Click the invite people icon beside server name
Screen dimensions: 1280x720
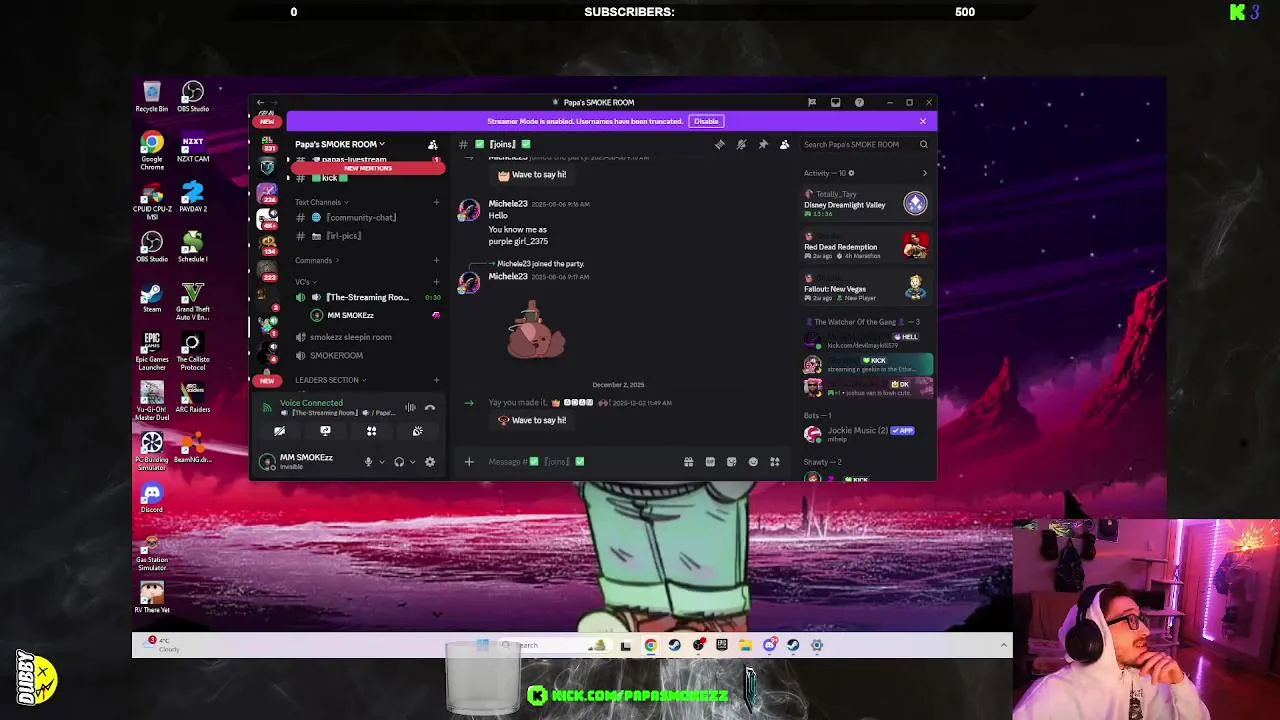432,144
